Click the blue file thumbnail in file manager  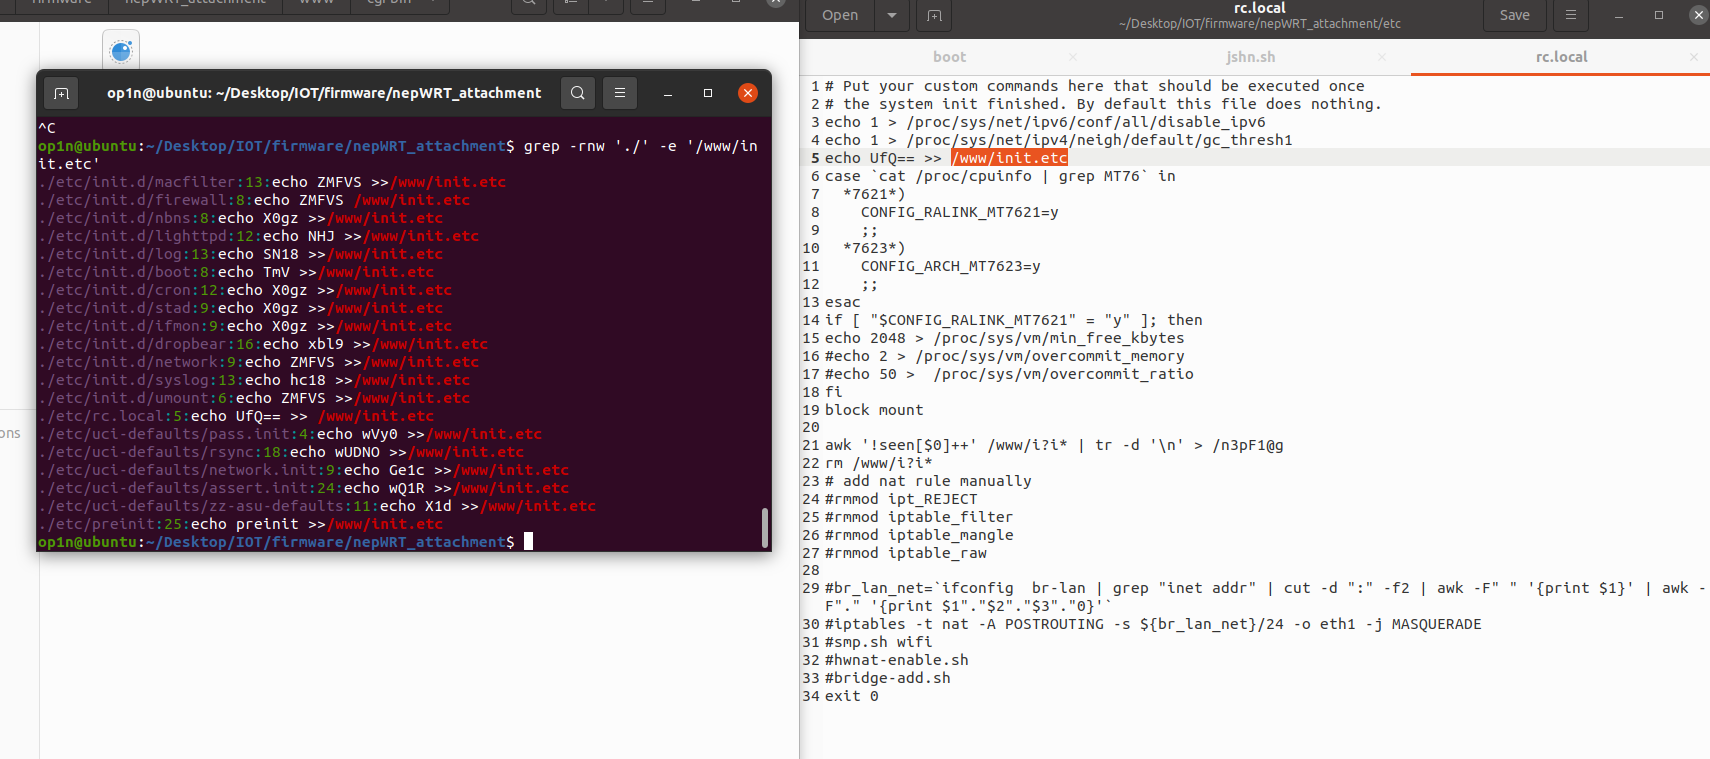[x=121, y=51]
